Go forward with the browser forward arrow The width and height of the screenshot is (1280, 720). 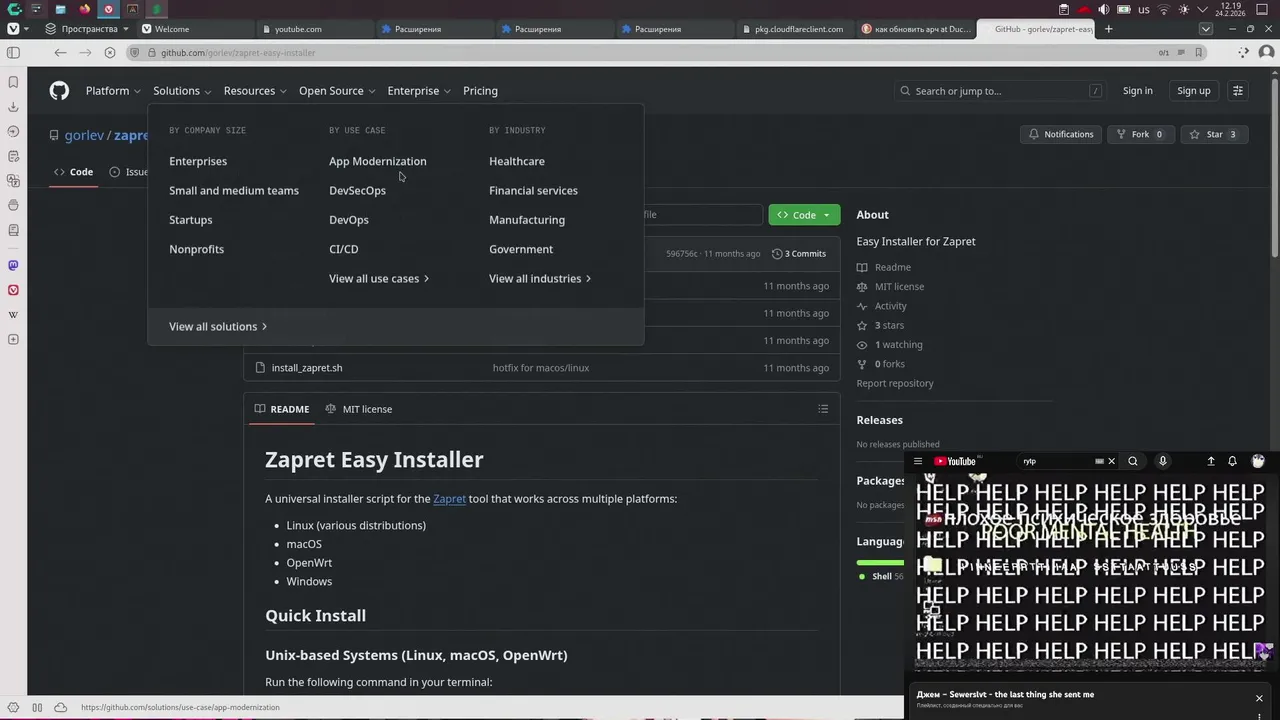[x=85, y=53]
